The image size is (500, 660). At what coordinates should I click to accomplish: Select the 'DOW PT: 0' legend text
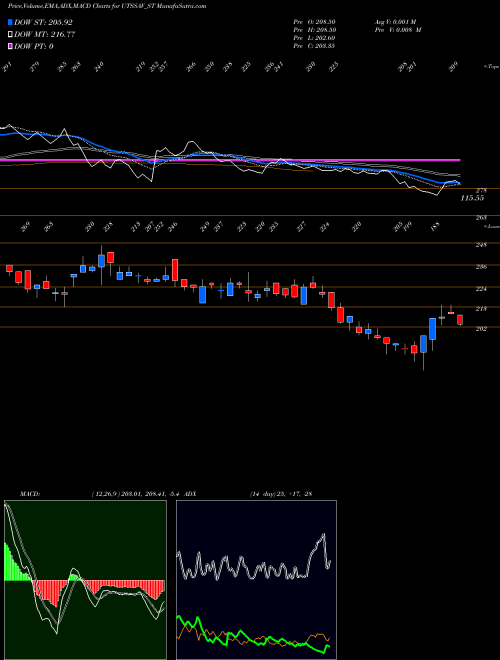pyautogui.click(x=34, y=46)
